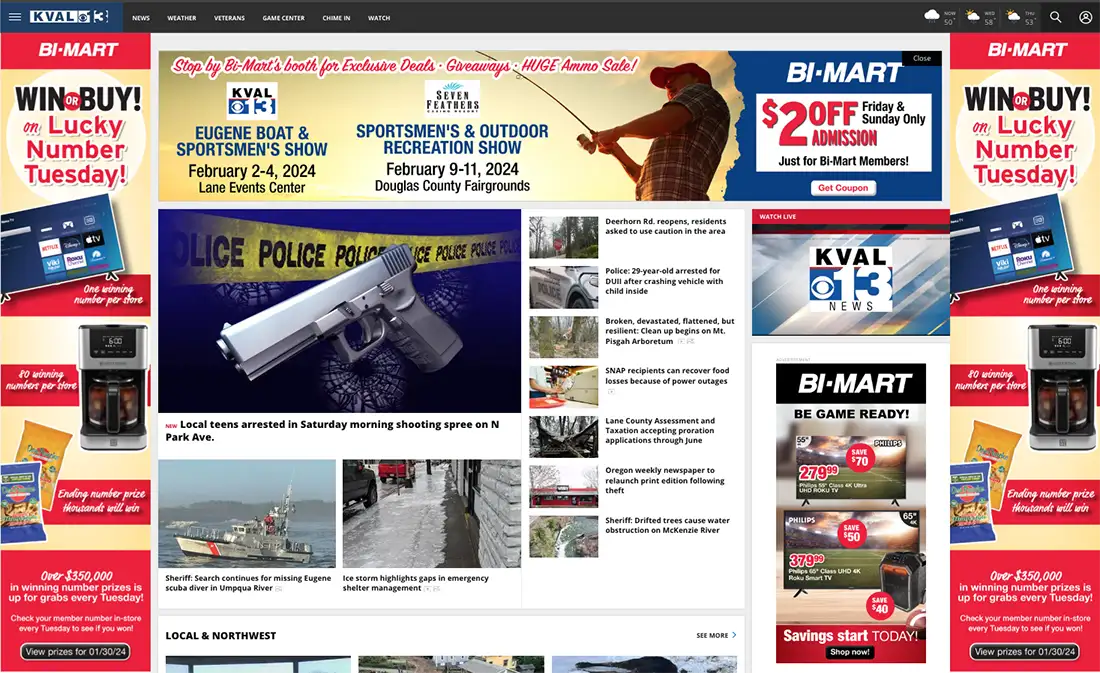Open the See More link for Local & Northwest

[712, 635]
